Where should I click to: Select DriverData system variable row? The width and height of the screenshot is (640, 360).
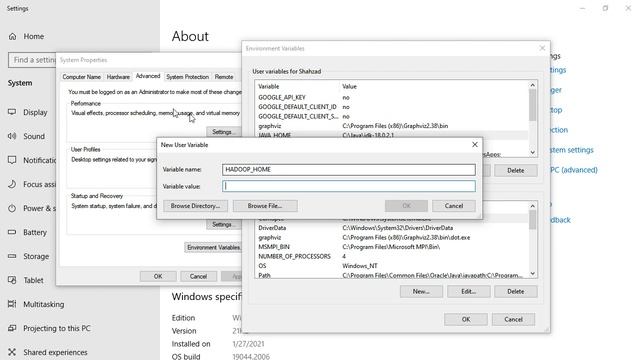392,228
